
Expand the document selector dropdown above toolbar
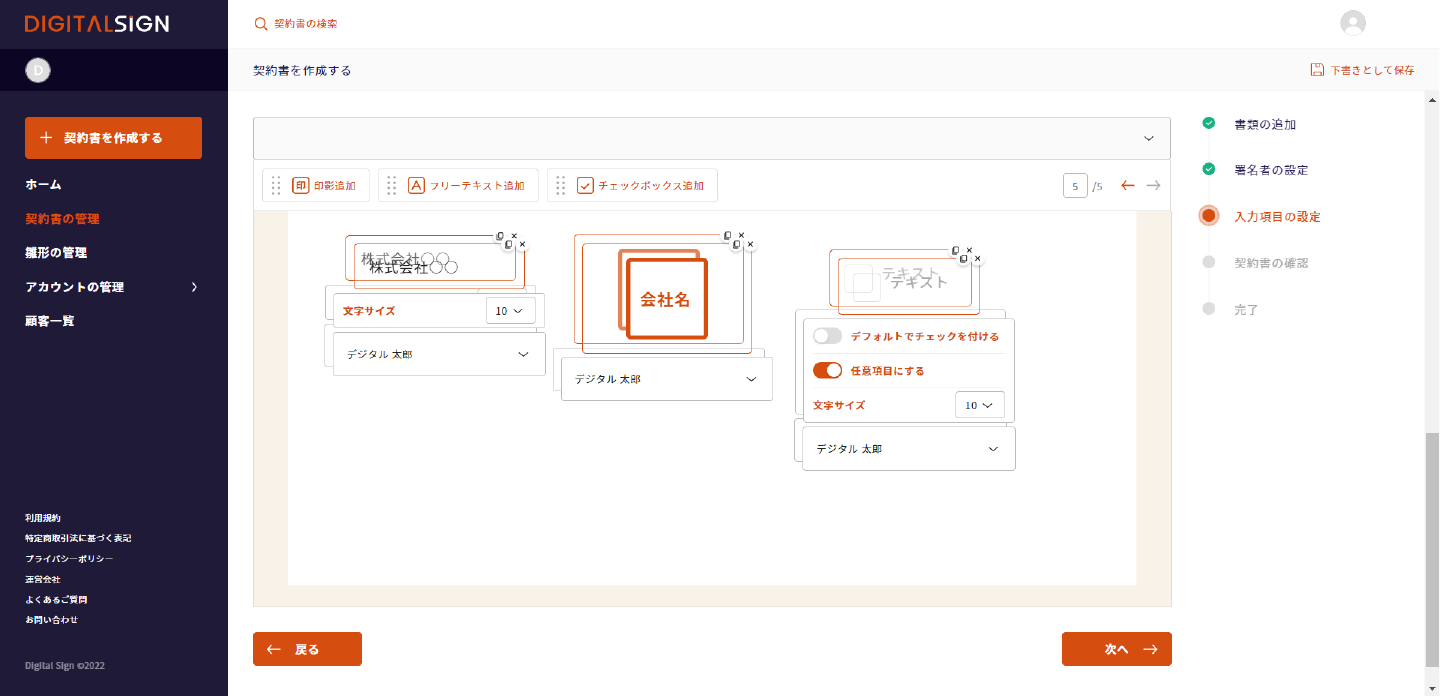[x=1149, y=138]
